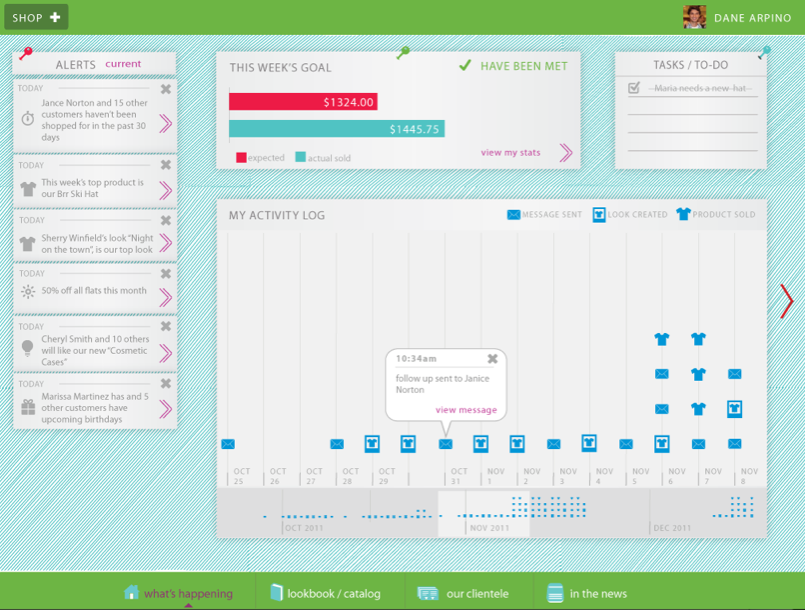Viewport: 805px width, 610px height.
Task: Click the Dane Arpino profile avatar
Action: (x=694, y=17)
